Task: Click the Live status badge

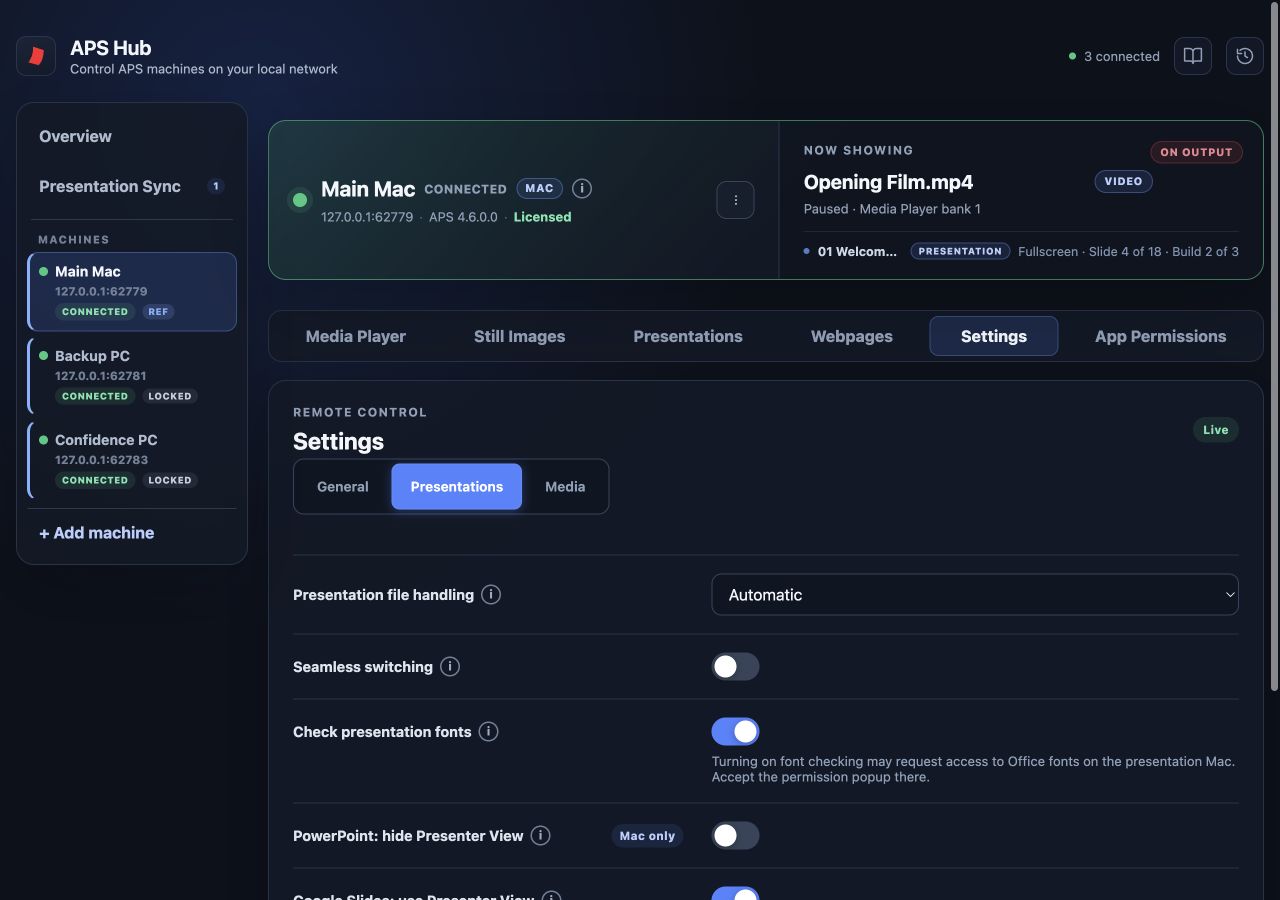Action: click(x=1216, y=430)
